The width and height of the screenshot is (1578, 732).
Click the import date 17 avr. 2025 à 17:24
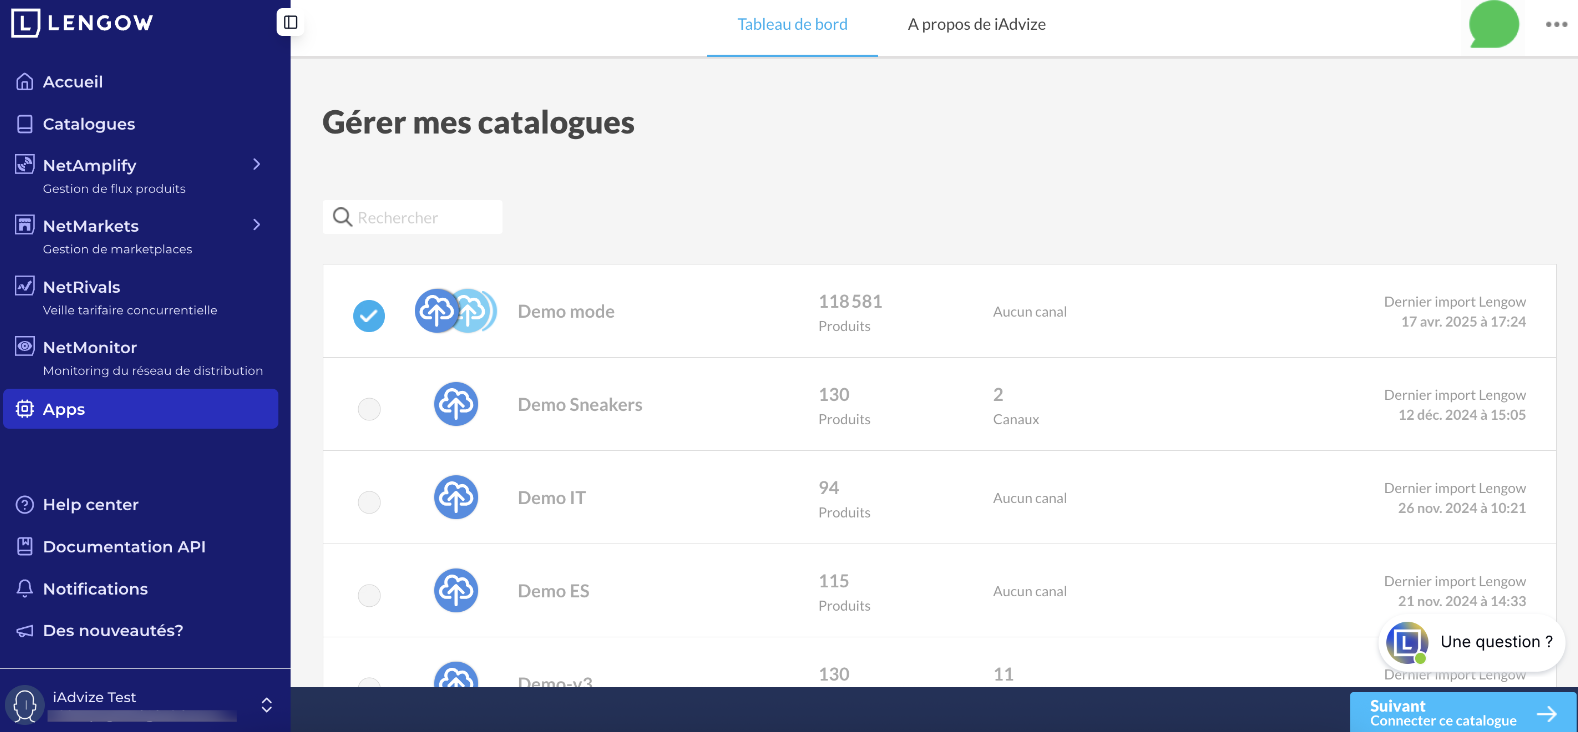(x=1463, y=322)
